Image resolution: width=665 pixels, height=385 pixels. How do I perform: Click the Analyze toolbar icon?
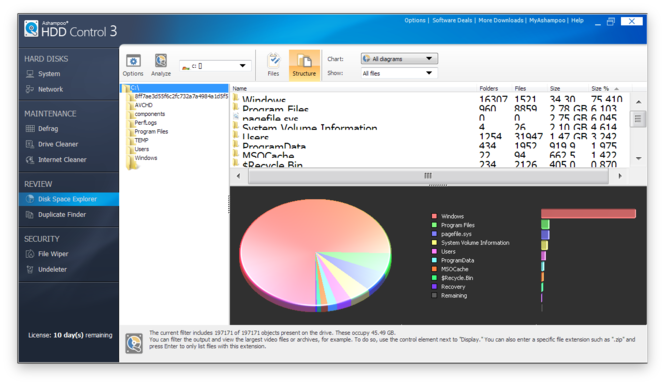(161, 65)
